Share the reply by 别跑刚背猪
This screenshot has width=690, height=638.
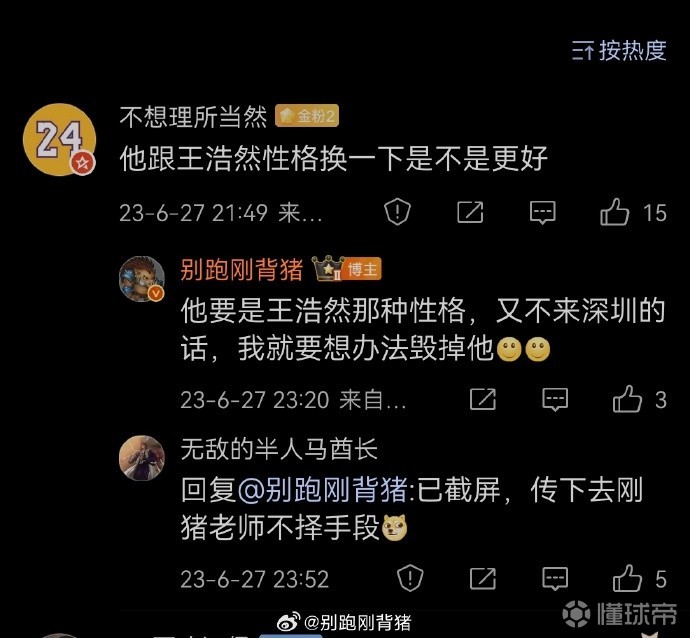[483, 399]
